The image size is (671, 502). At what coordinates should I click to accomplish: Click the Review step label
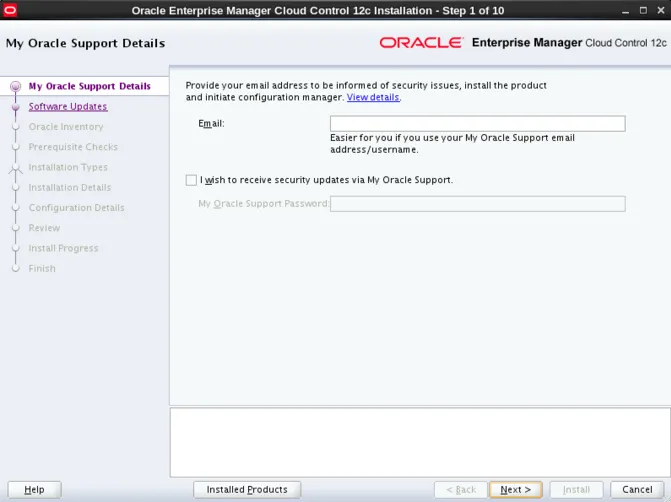click(x=44, y=228)
